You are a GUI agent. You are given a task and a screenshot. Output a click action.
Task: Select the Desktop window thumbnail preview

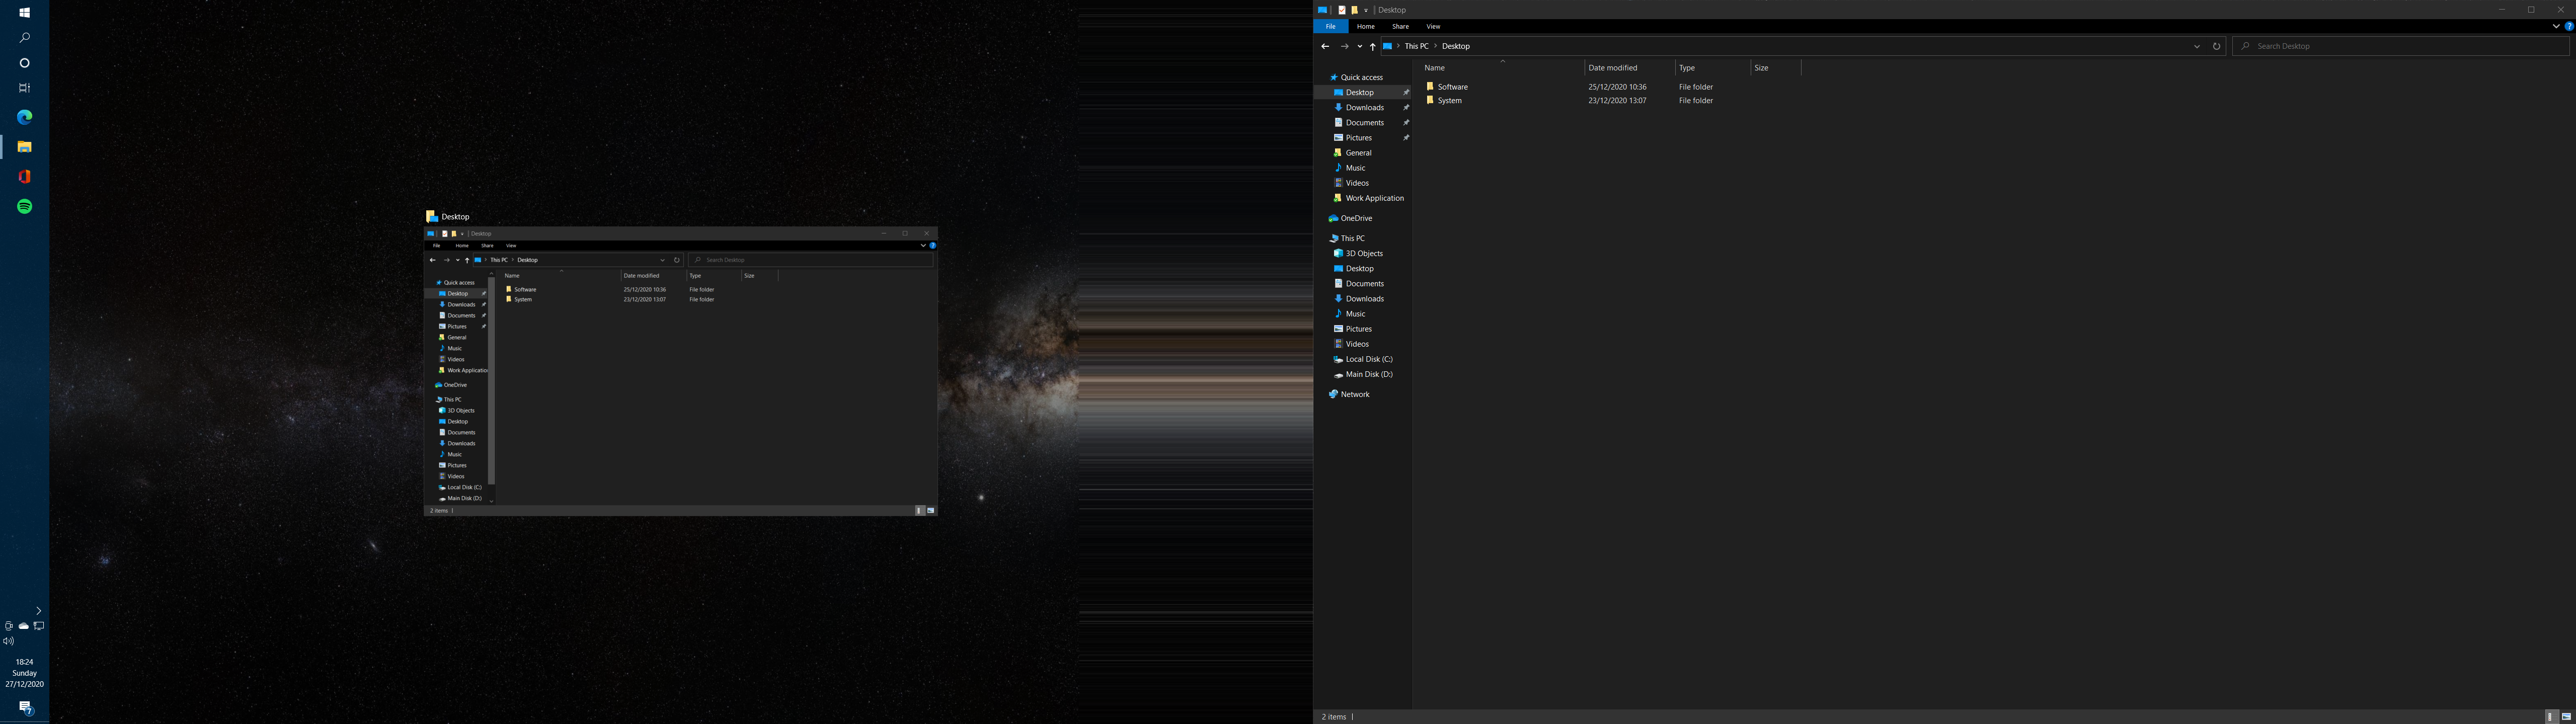[x=681, y=372]
